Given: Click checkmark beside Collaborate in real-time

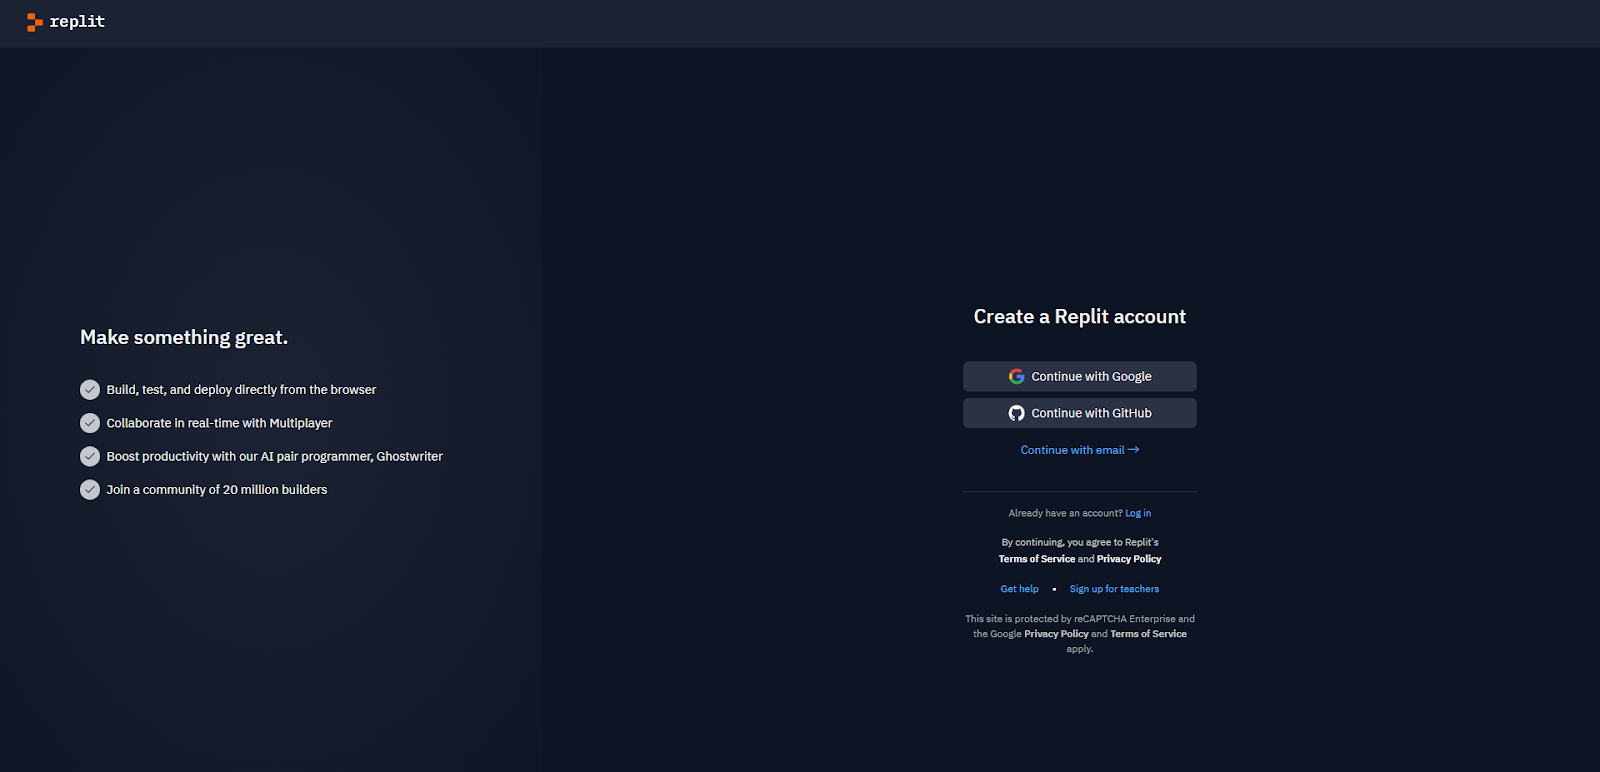Looking at the screenshot, I should click(90, 423).
